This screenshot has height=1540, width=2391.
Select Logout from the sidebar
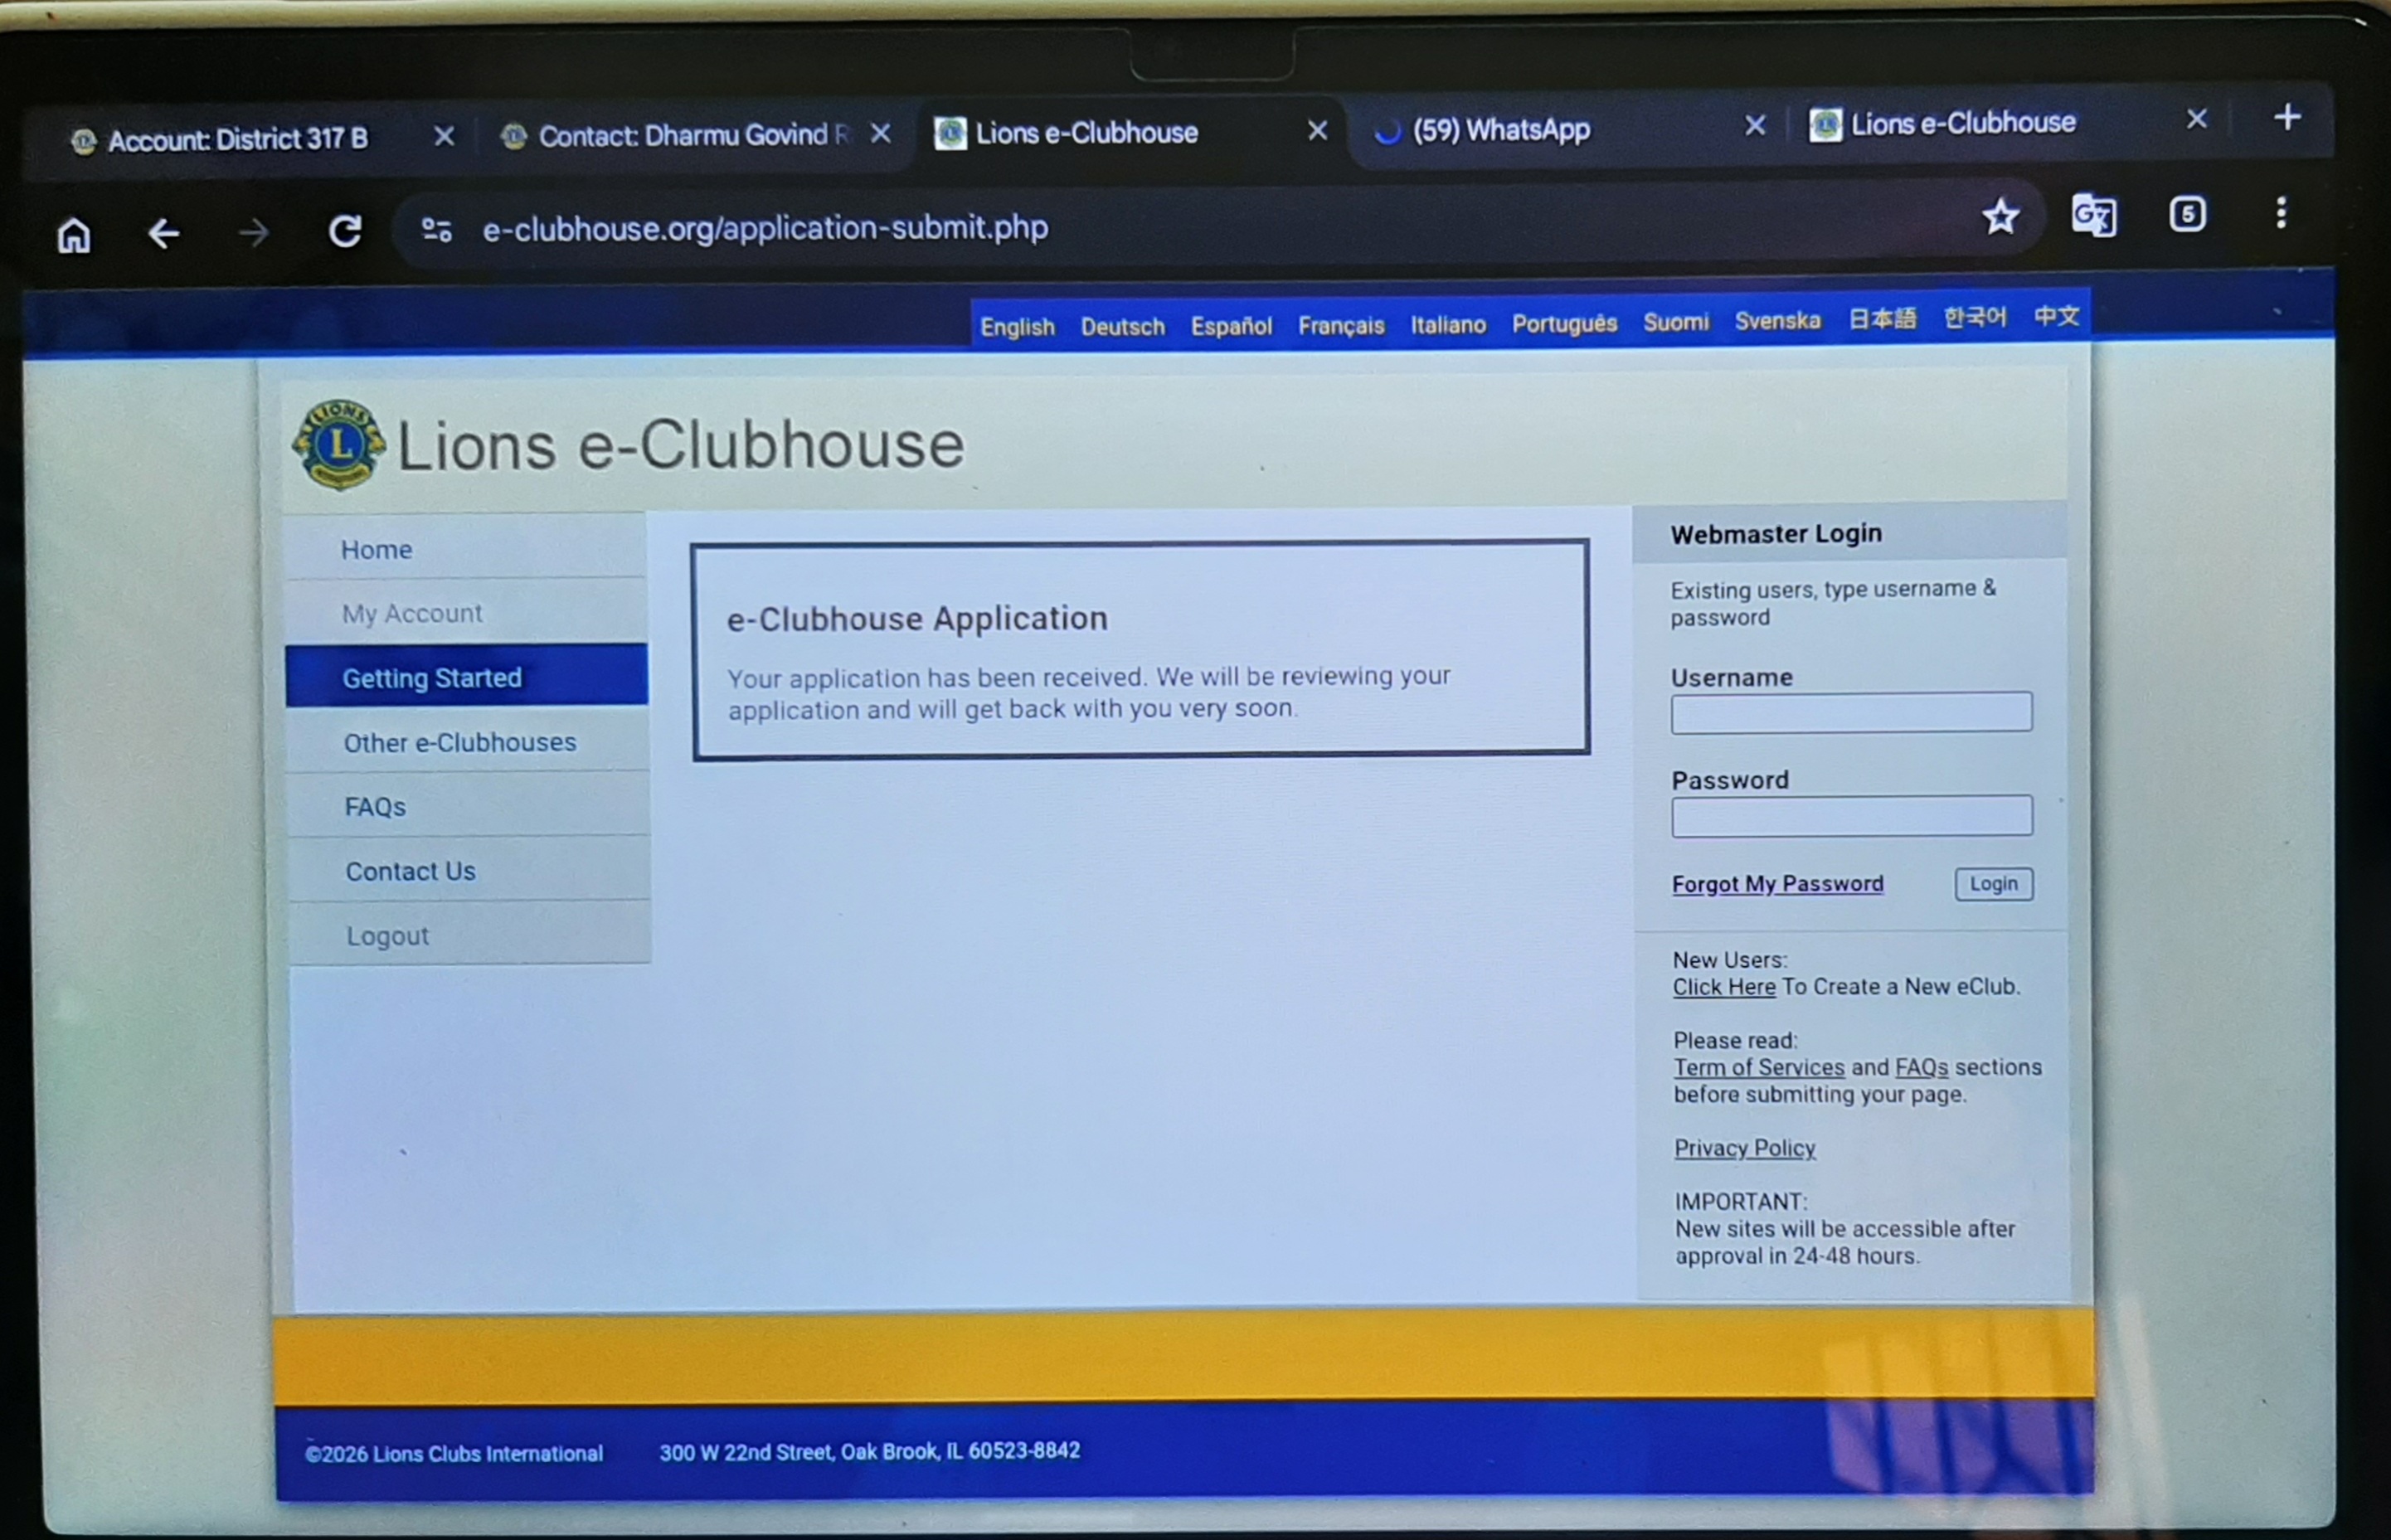point(388,935)
